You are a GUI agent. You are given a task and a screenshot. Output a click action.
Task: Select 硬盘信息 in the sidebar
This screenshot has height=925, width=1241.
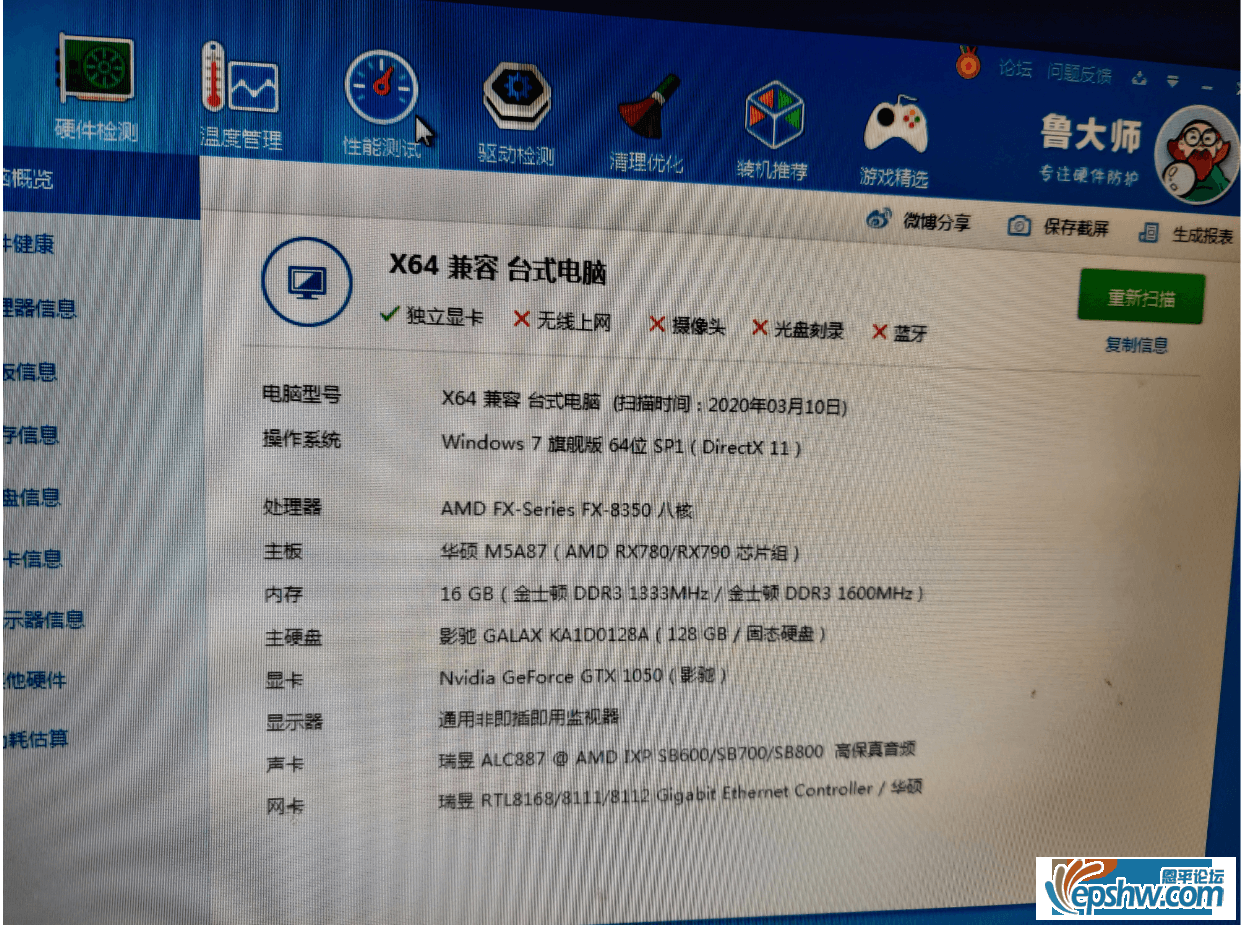[31, 496]
